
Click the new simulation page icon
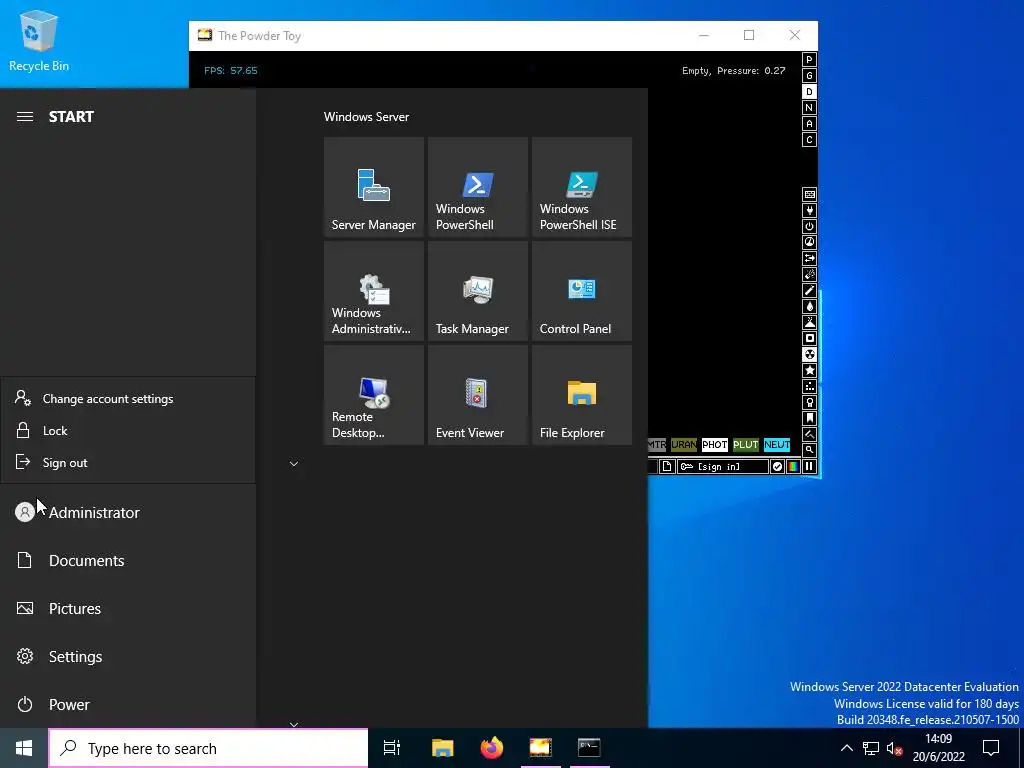[x=666, y=466]
